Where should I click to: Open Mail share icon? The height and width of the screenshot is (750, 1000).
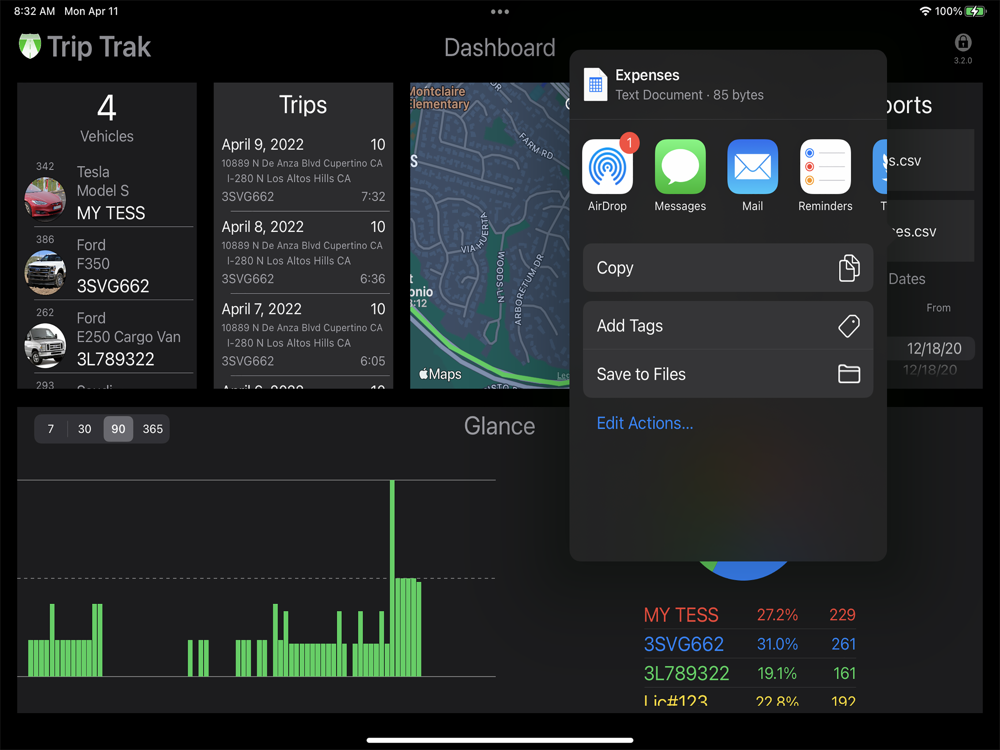(753, 166)
